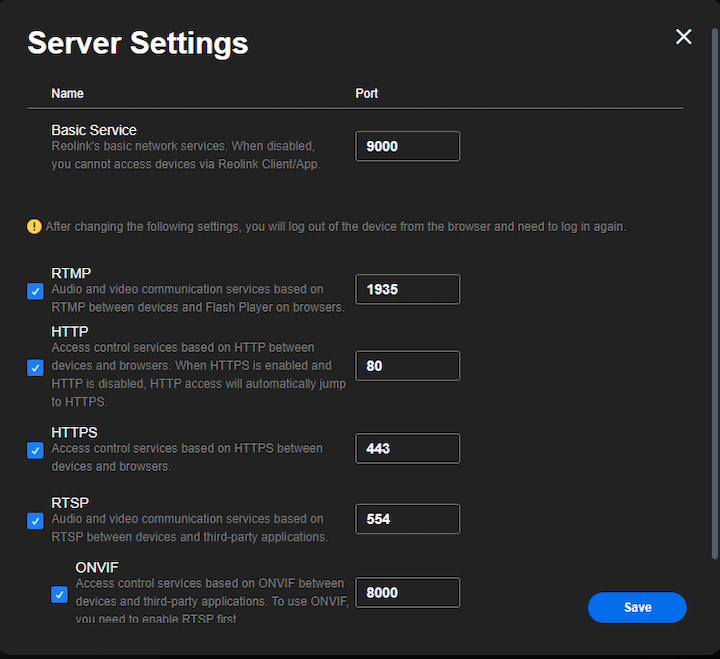Click the ONVIF enable RTSP first description

(x=212, y=601)
